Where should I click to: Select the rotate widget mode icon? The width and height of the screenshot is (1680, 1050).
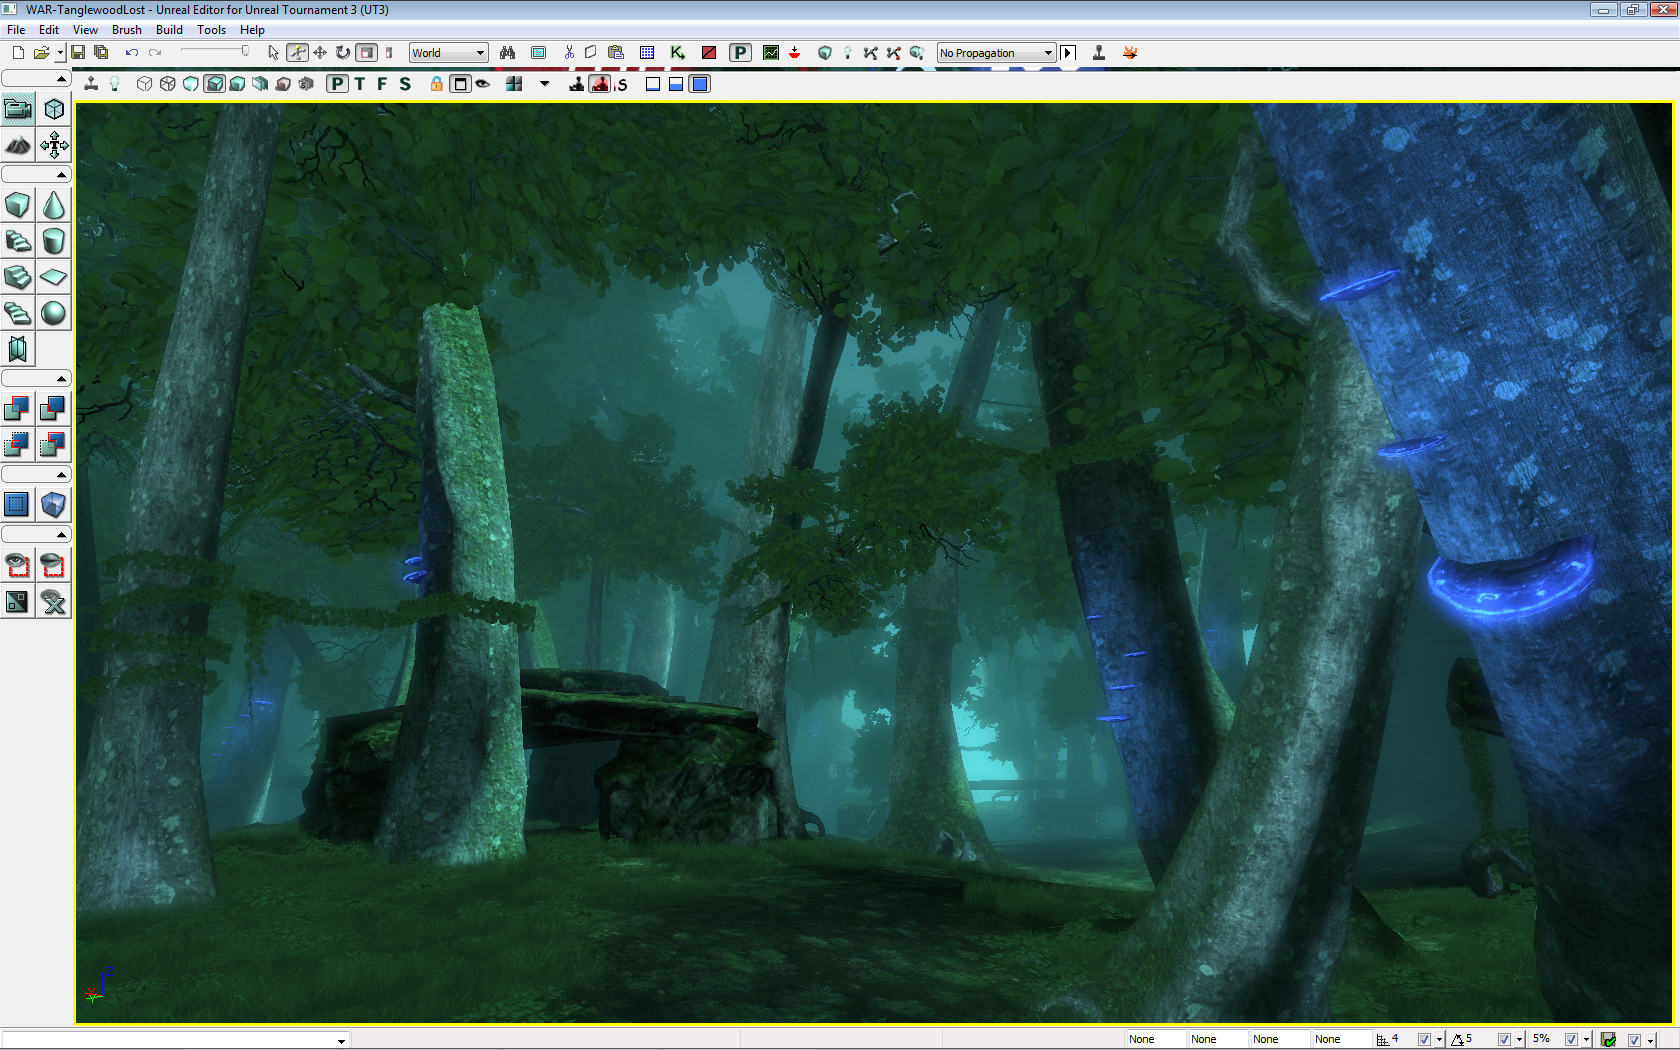pyautogui.click(x=343, y=53)
